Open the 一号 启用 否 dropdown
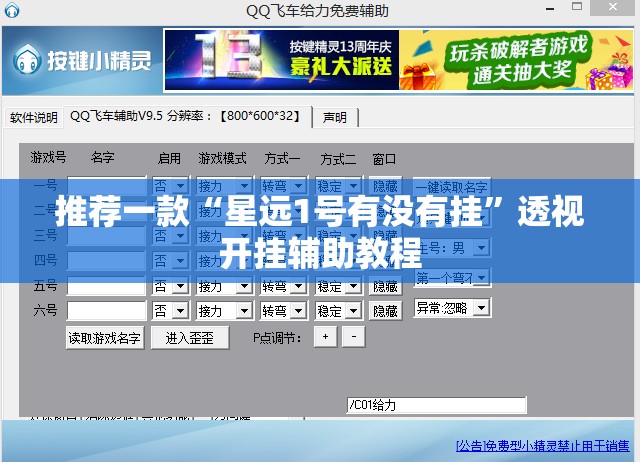This screenshot has width=640, height=462. click(171, 187)
